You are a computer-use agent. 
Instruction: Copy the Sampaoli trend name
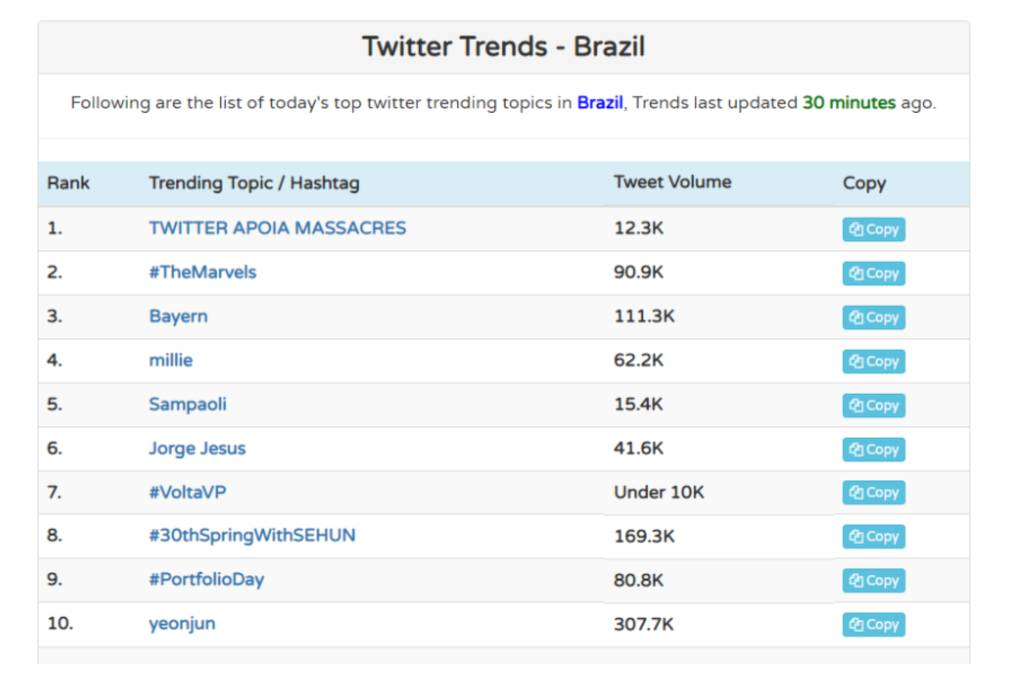coord(873,405)
